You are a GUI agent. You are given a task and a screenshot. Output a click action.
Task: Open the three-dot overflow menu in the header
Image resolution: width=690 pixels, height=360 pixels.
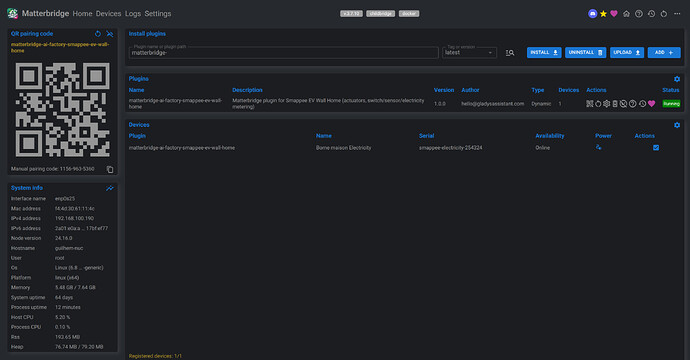(677, 14)
